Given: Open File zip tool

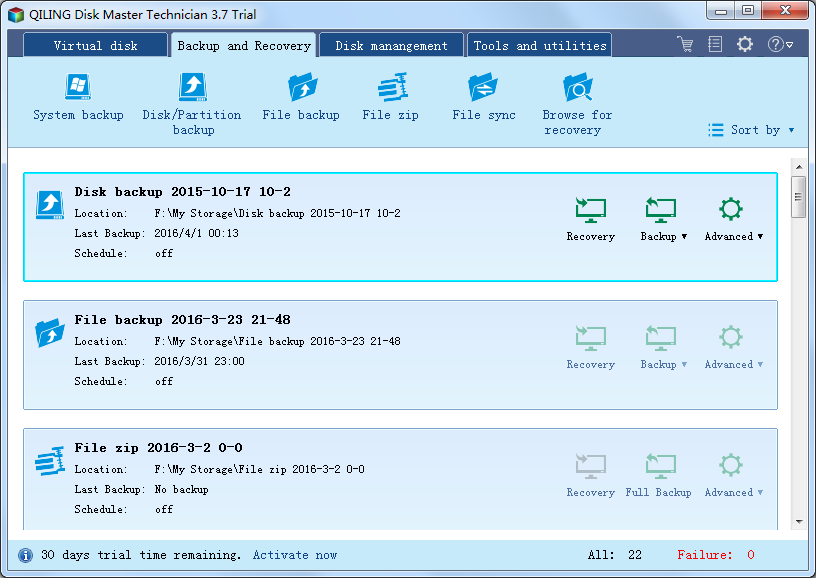Looking at the screenshot, I should click(x=391, y=97).
